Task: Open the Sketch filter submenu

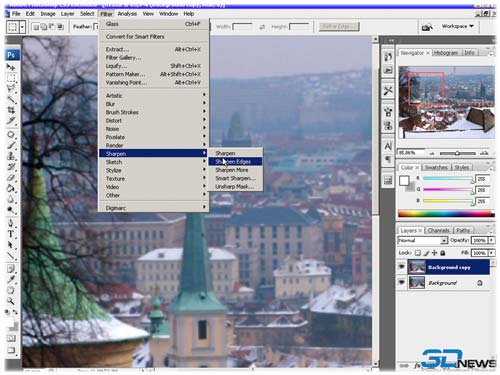Action: coord(154,162)
